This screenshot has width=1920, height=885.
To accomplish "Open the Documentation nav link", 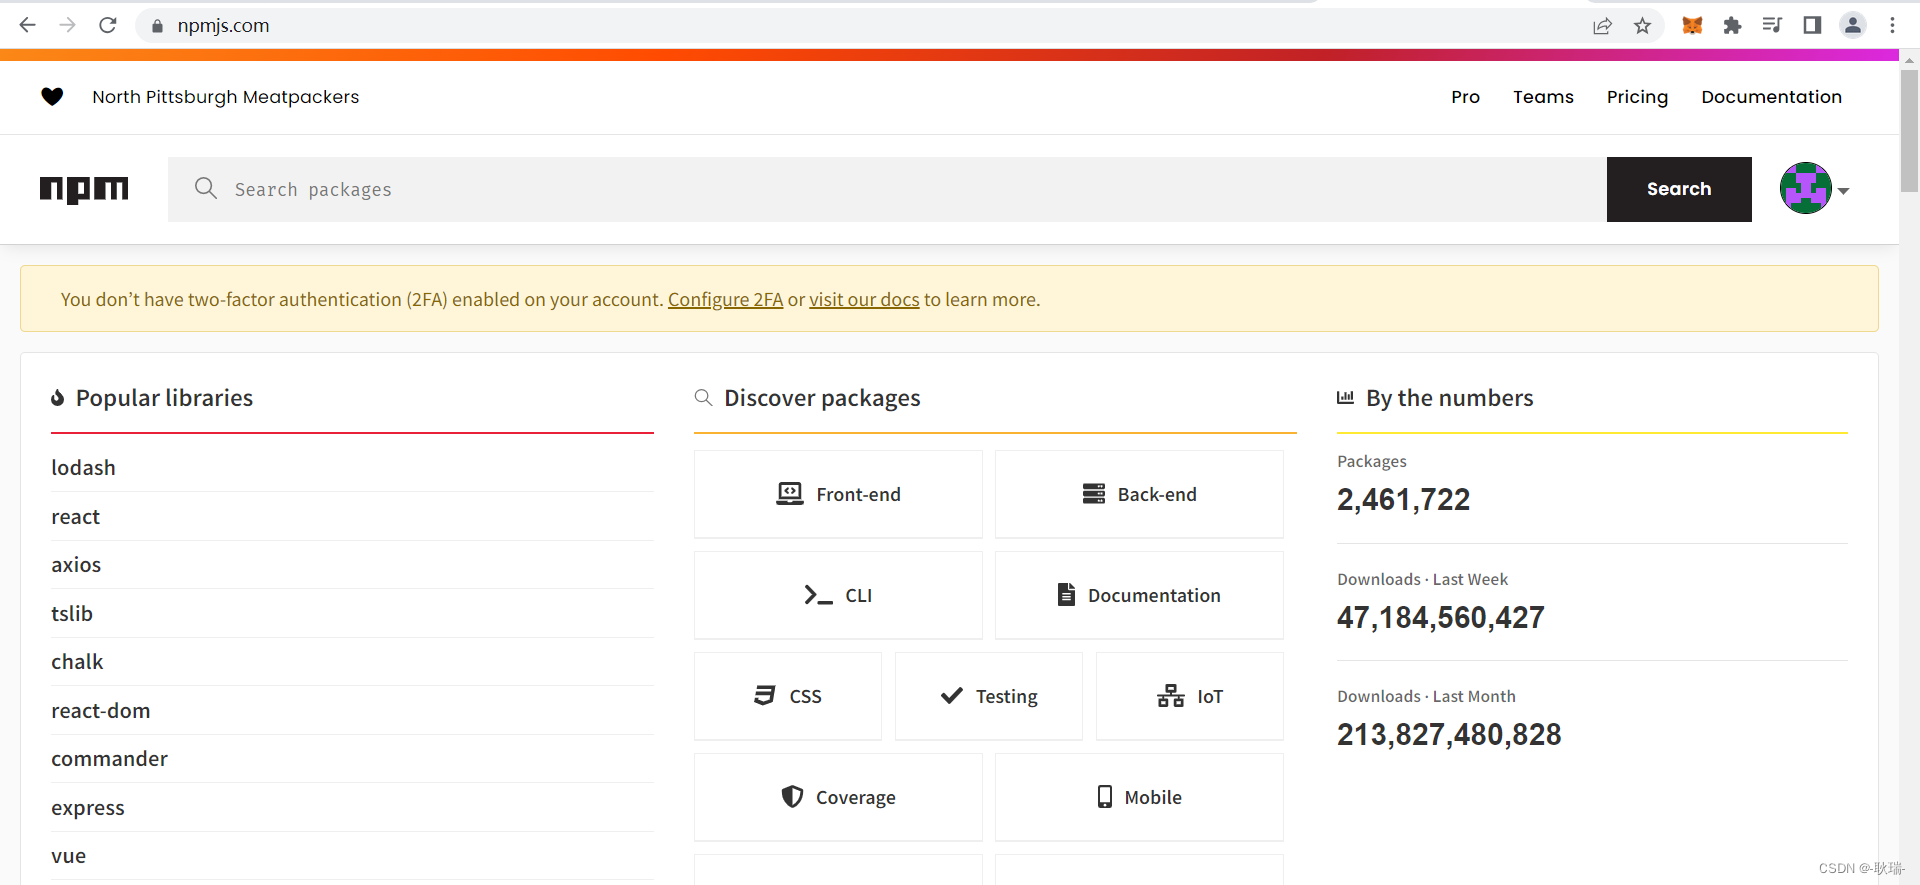I will pos(1771,97).
